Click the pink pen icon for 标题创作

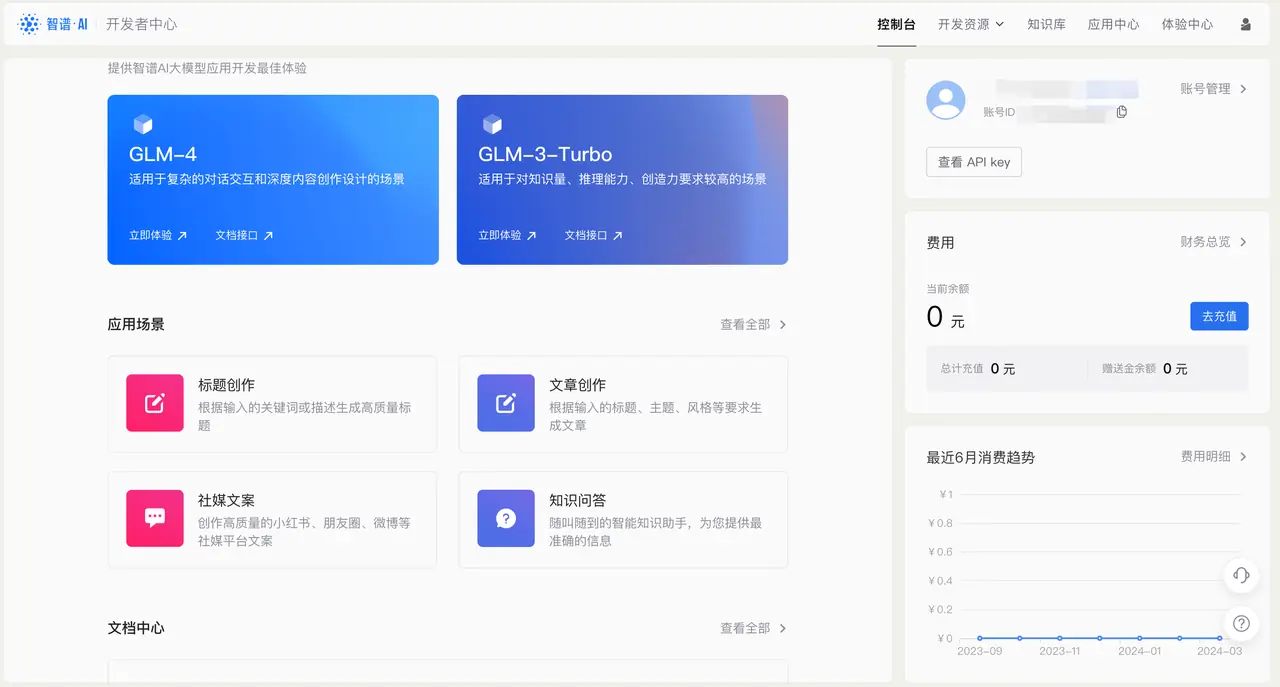(x=154, y=404)
